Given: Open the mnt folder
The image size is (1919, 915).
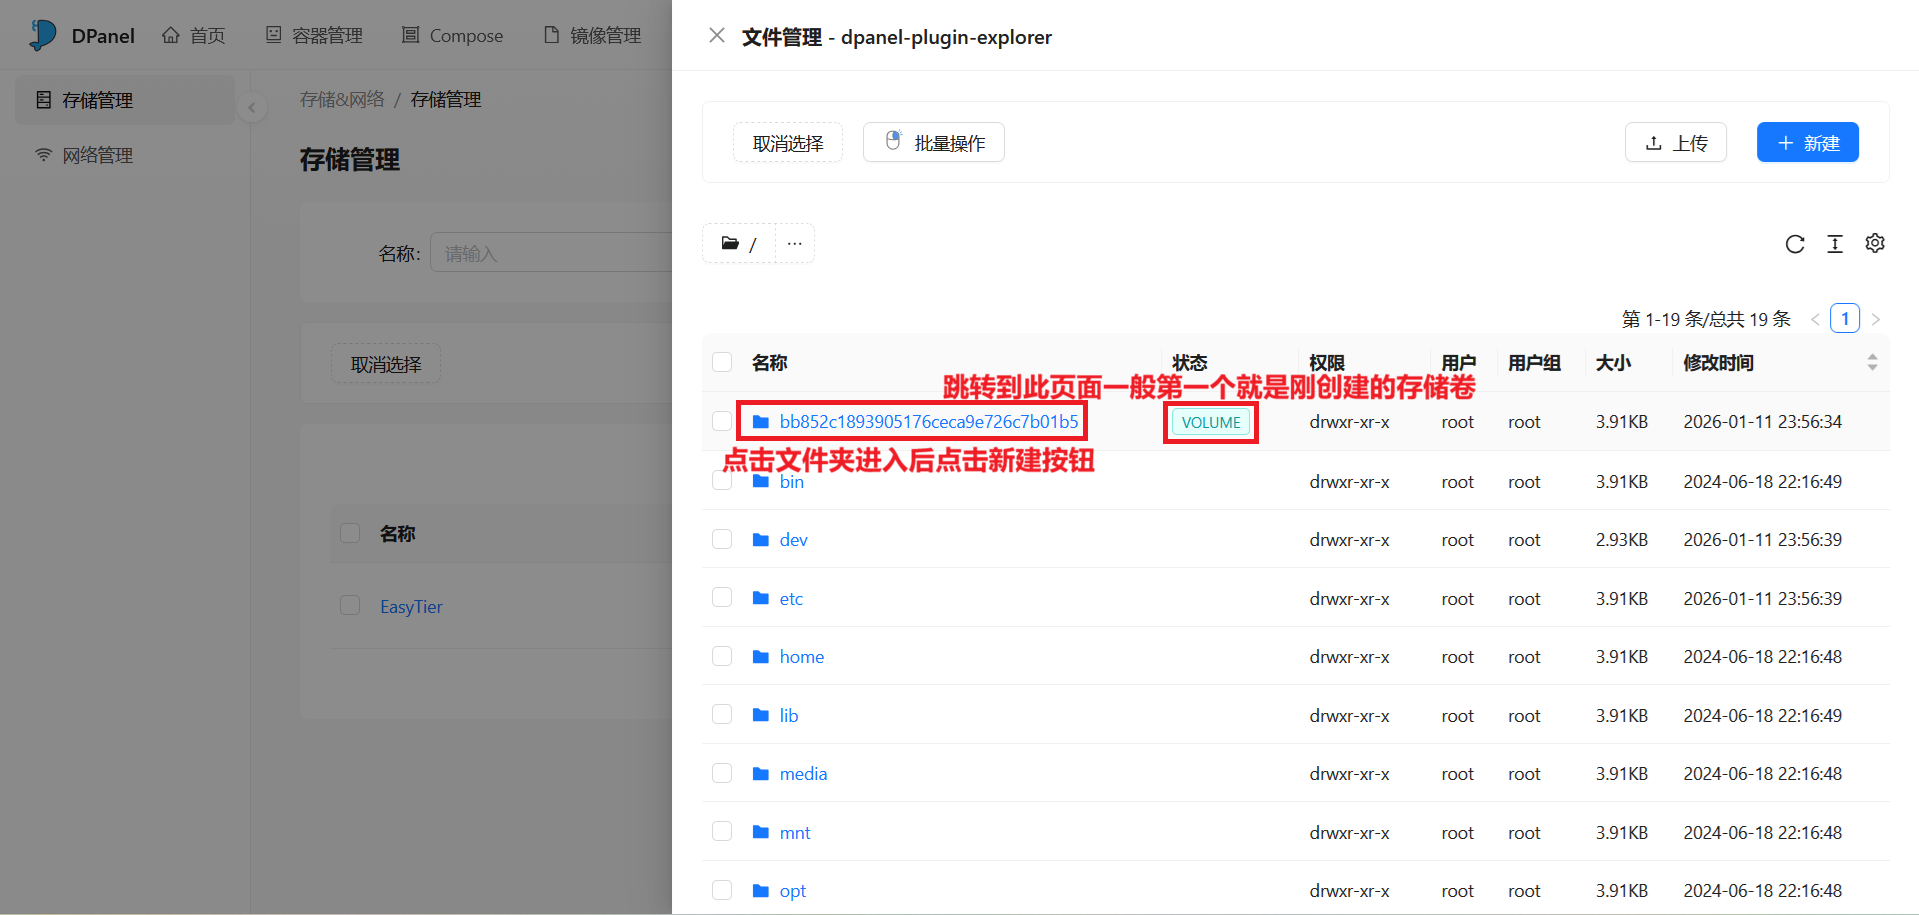Looking at the screenshot, I should [795, 833].
